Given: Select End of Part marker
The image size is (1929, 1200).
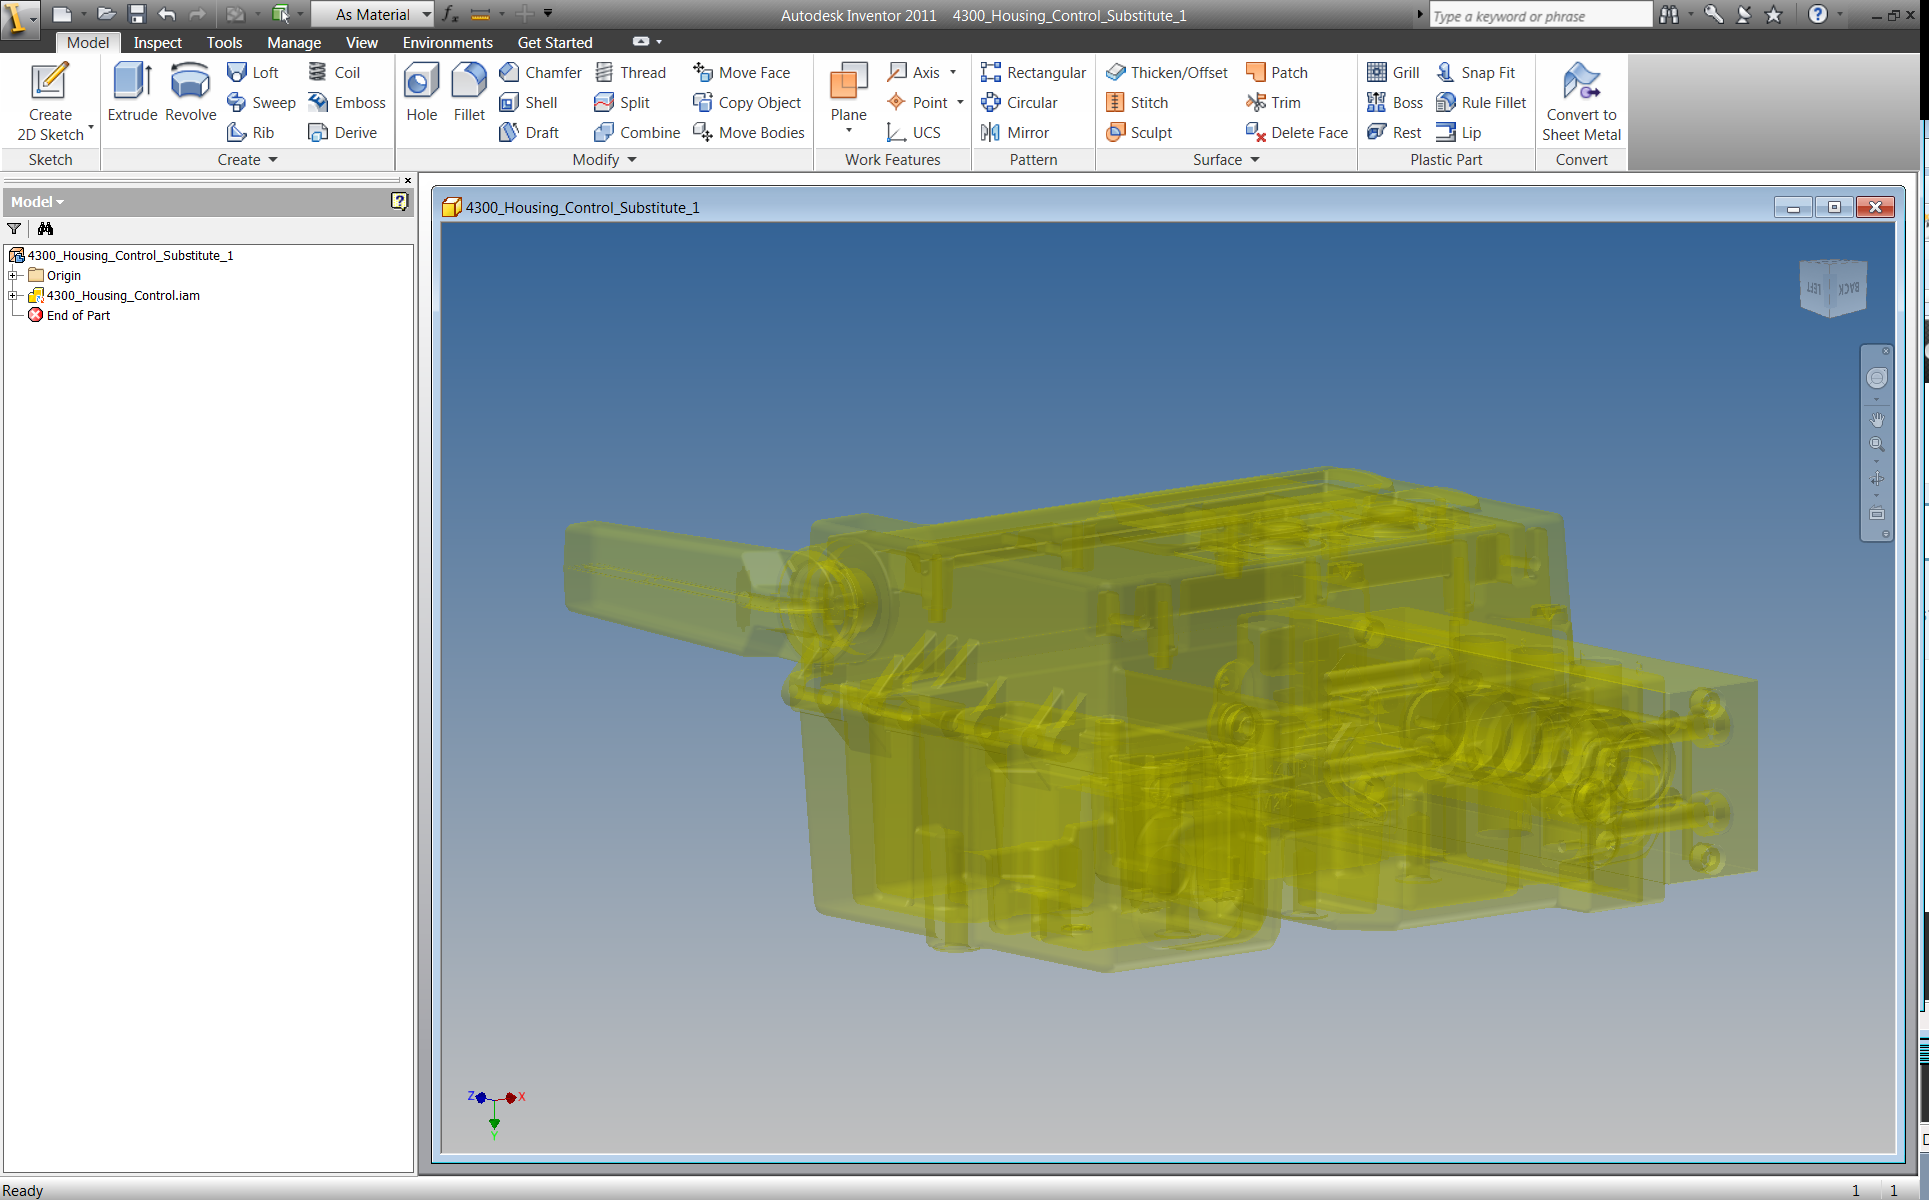Looking at the screenshot, I should pyautogui.click(x=78, y=315).
